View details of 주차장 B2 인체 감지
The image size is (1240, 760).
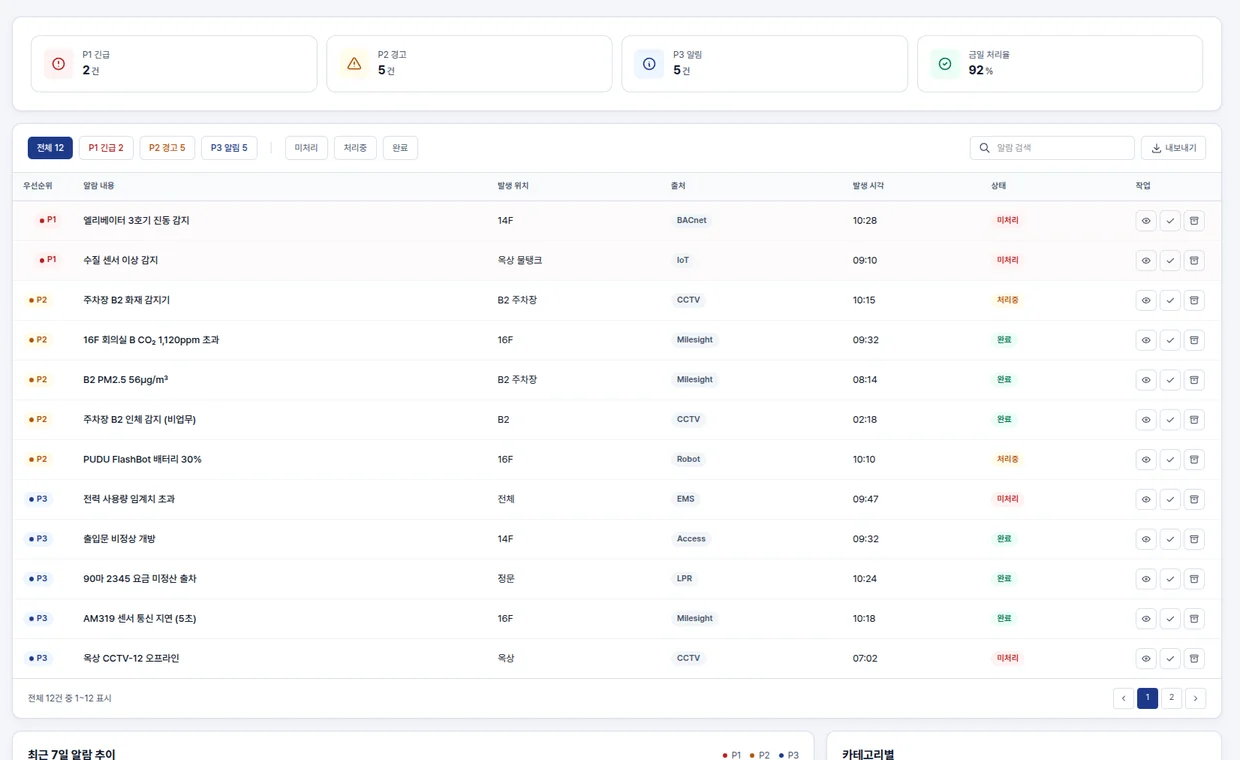click(1146, 419)
